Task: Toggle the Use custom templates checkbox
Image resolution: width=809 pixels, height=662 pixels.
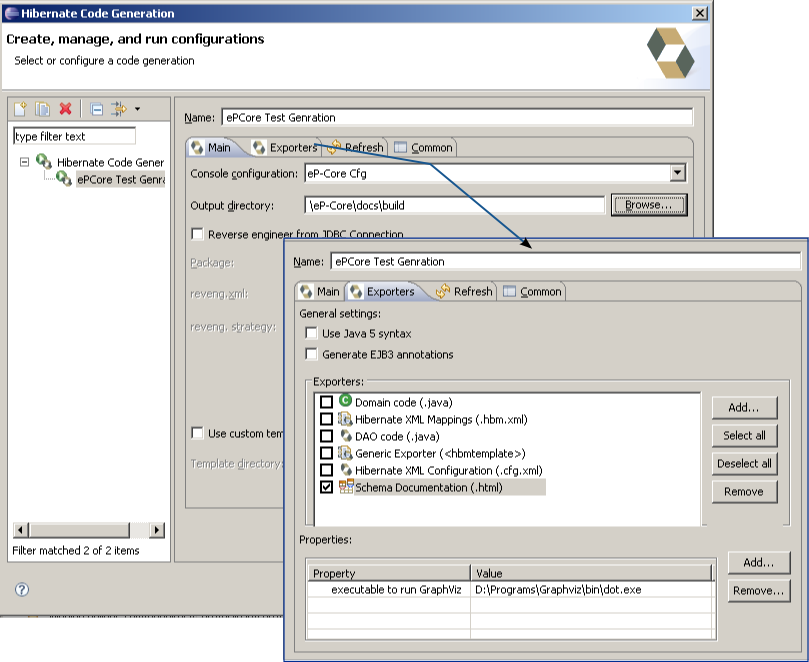Action: coord(197,433)
